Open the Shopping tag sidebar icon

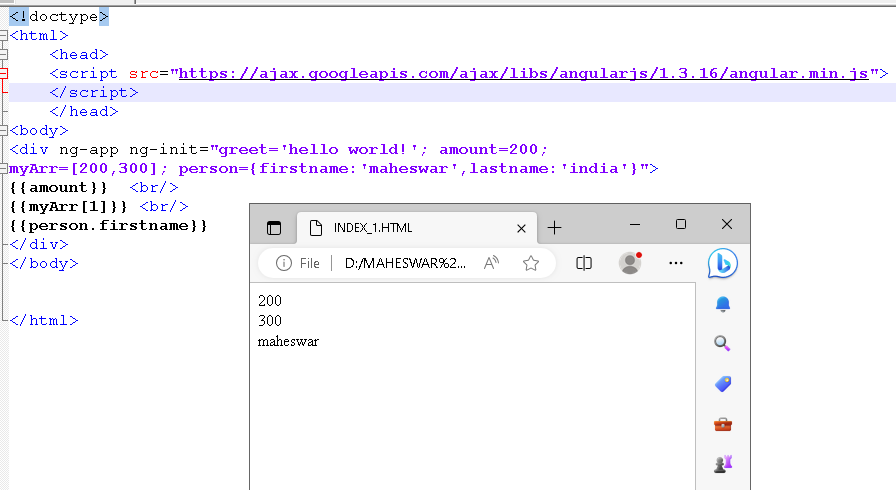(722, 384)
